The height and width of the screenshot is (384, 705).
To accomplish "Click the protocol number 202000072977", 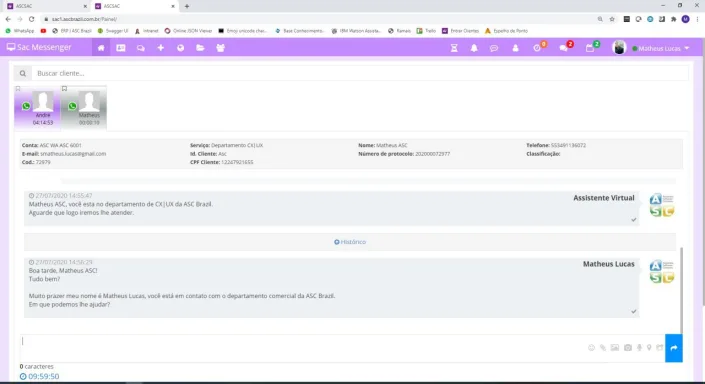I will [x=433, y=154].
